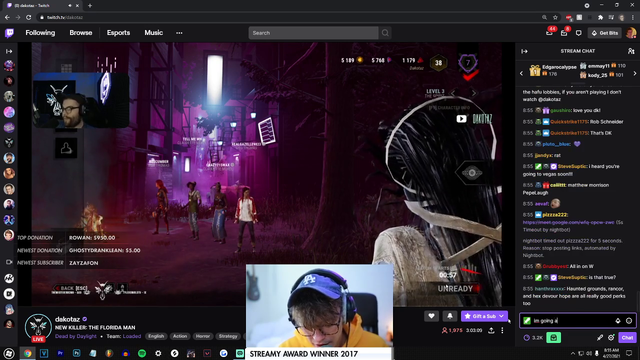Open the Twitch home logo
The width and height of the screenshot is (640, 360).
point(9,33)
